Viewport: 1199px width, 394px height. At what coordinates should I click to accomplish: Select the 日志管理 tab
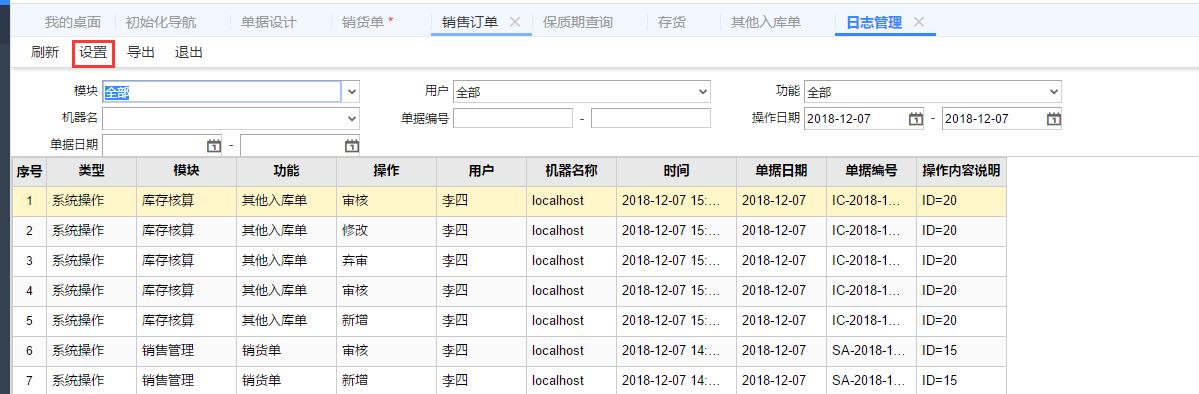[x=874, y=22]
